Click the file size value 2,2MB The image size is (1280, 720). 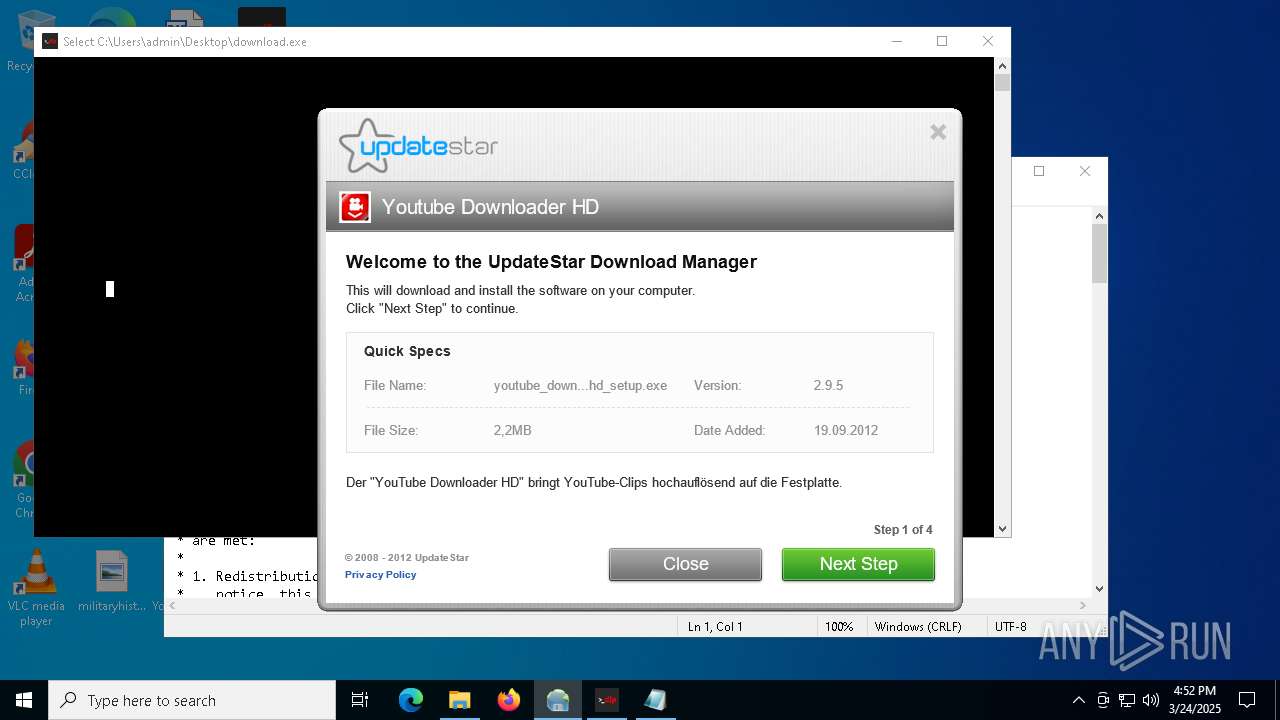512,430
